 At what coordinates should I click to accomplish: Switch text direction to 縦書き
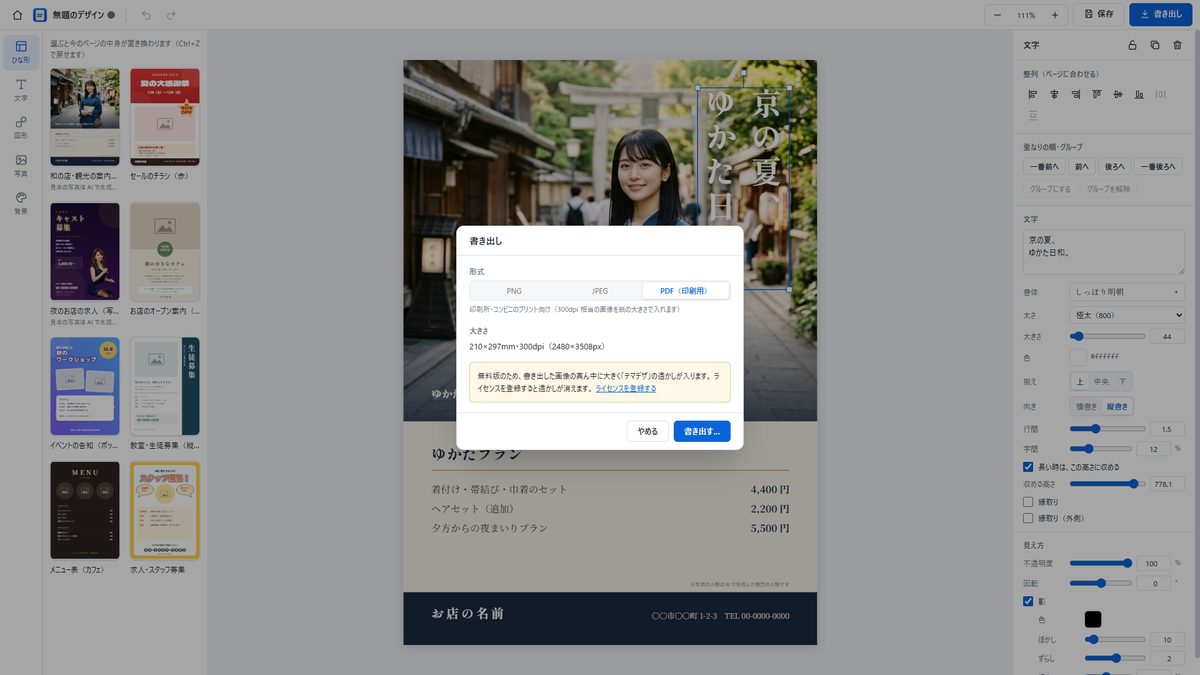[x=1116, y=406]
